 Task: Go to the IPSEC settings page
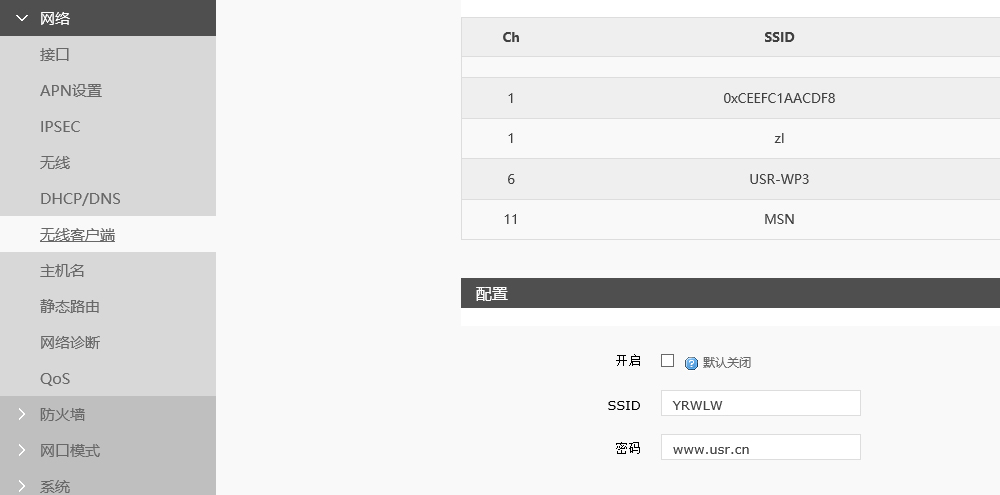point(60,127)
